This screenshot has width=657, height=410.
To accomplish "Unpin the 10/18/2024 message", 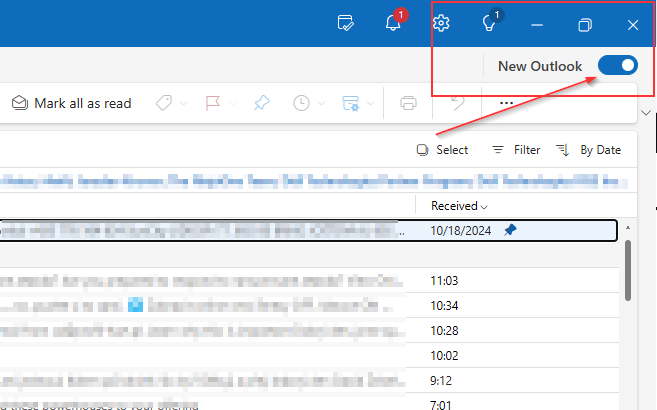I will pos(510,230).
